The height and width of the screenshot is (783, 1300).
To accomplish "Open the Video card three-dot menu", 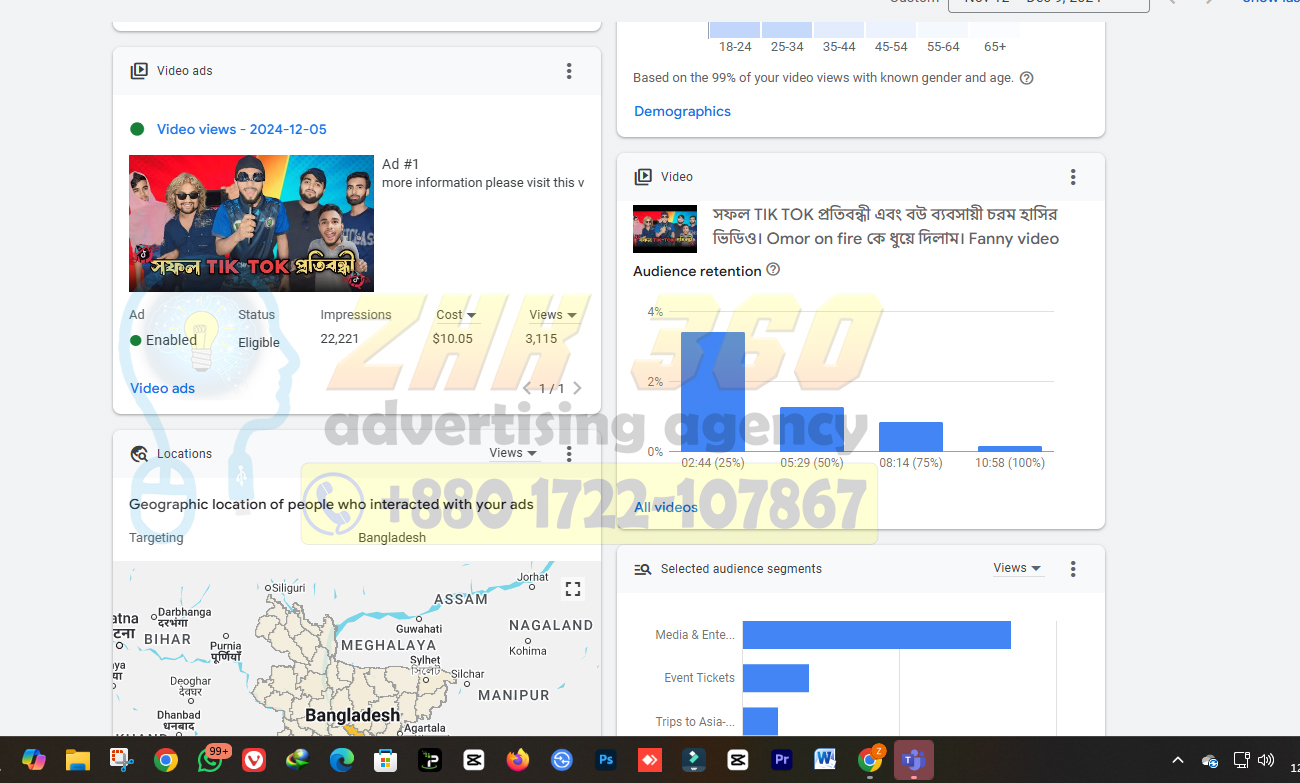I will click(1073, 177).
